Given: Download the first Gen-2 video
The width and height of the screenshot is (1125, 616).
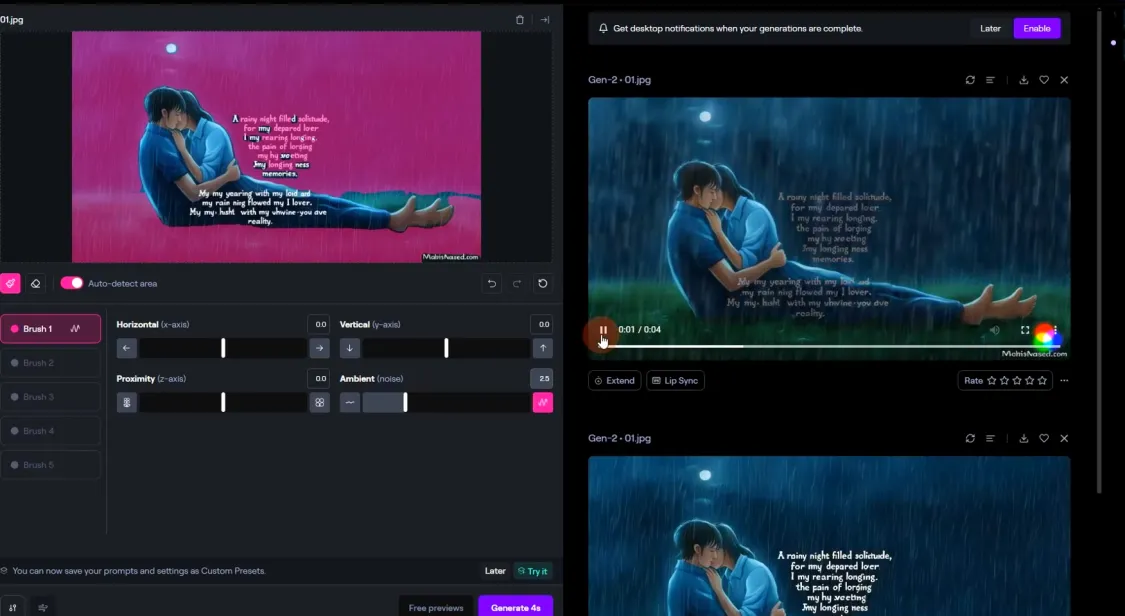Looking at the screenshot, I should (x=1023, y=80).
